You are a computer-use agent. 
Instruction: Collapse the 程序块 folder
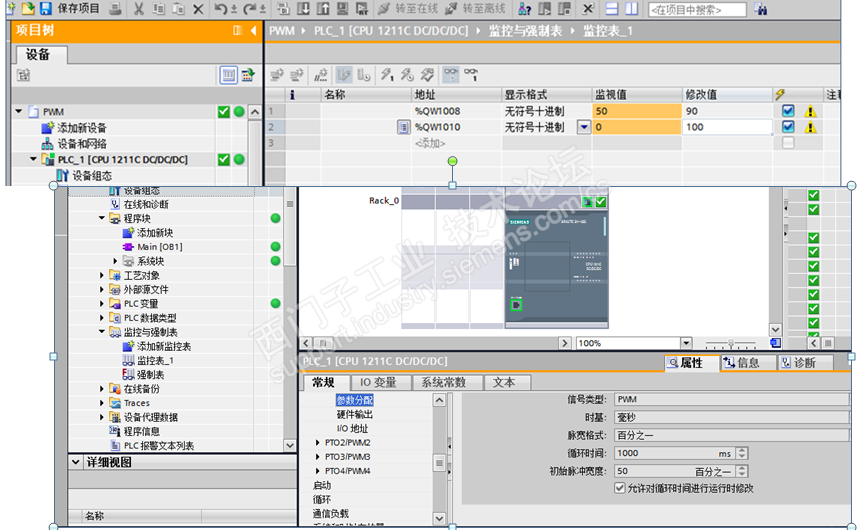coord(102,218)
